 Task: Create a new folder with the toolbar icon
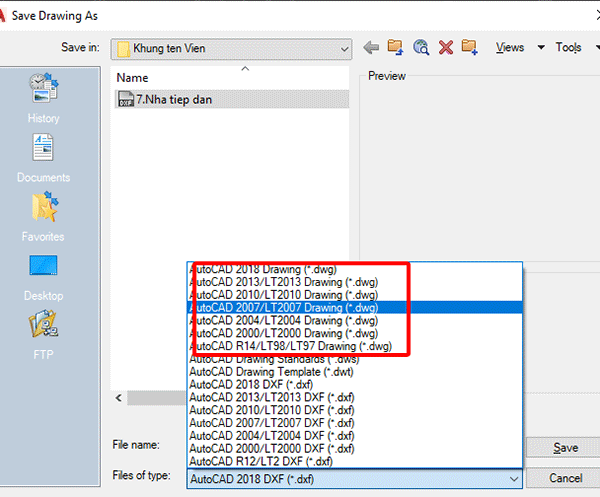[470, 47]
